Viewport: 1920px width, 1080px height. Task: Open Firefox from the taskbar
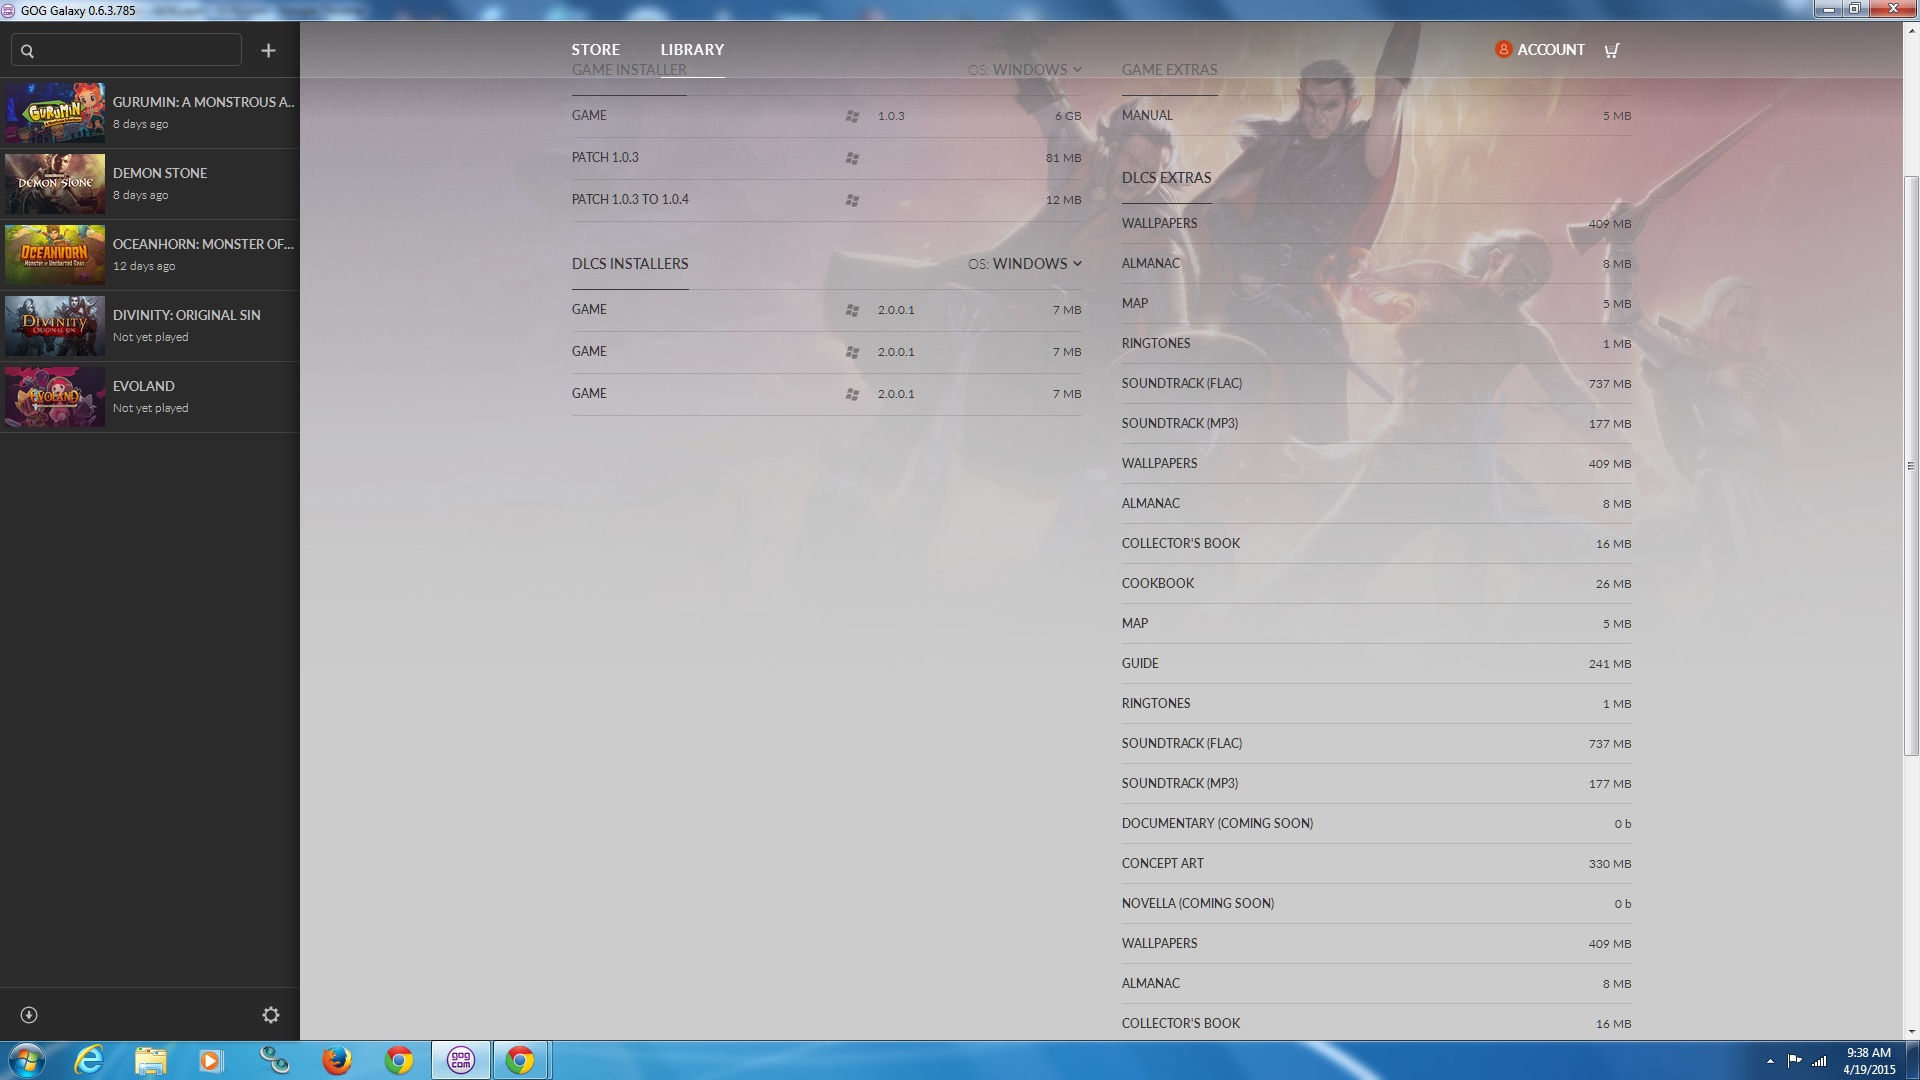click(x=336, y=1060)
